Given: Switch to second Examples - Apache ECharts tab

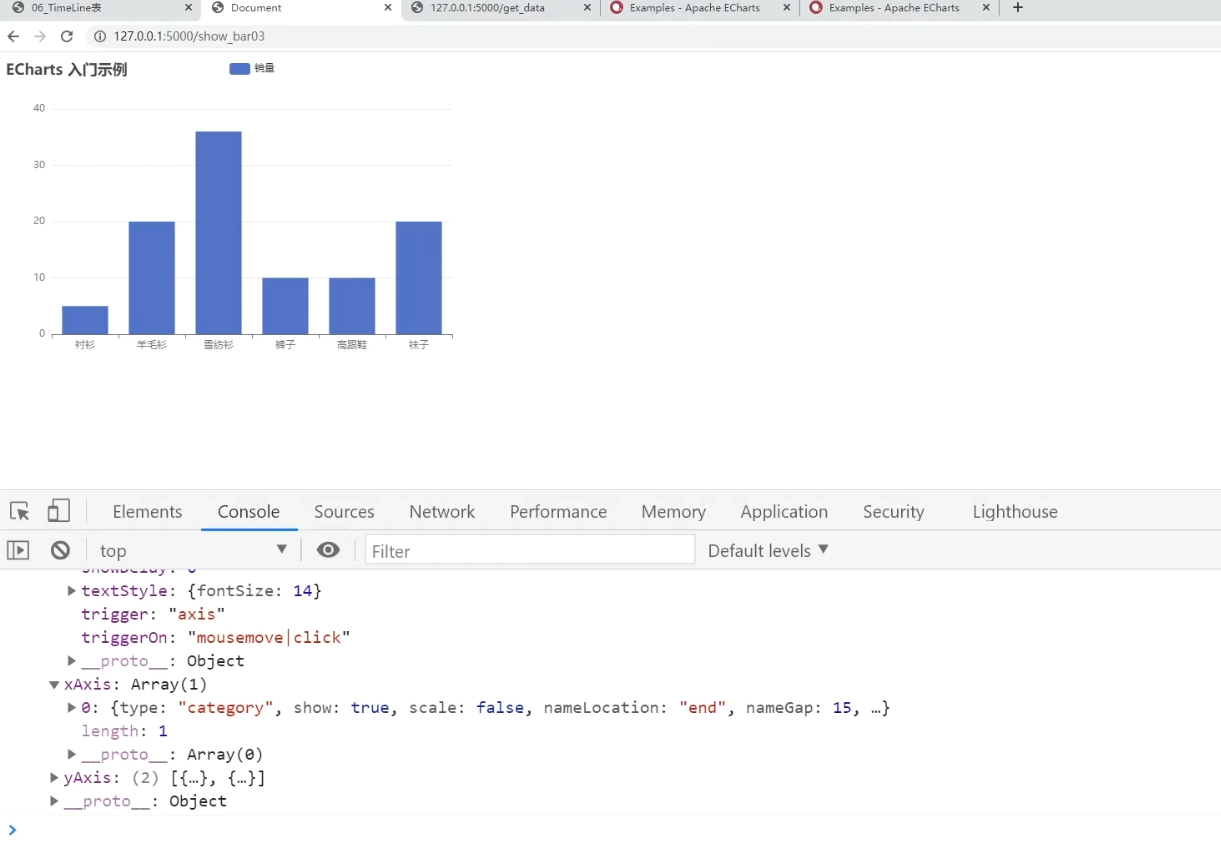Looking at the screenshot, I should coord(899,7).
